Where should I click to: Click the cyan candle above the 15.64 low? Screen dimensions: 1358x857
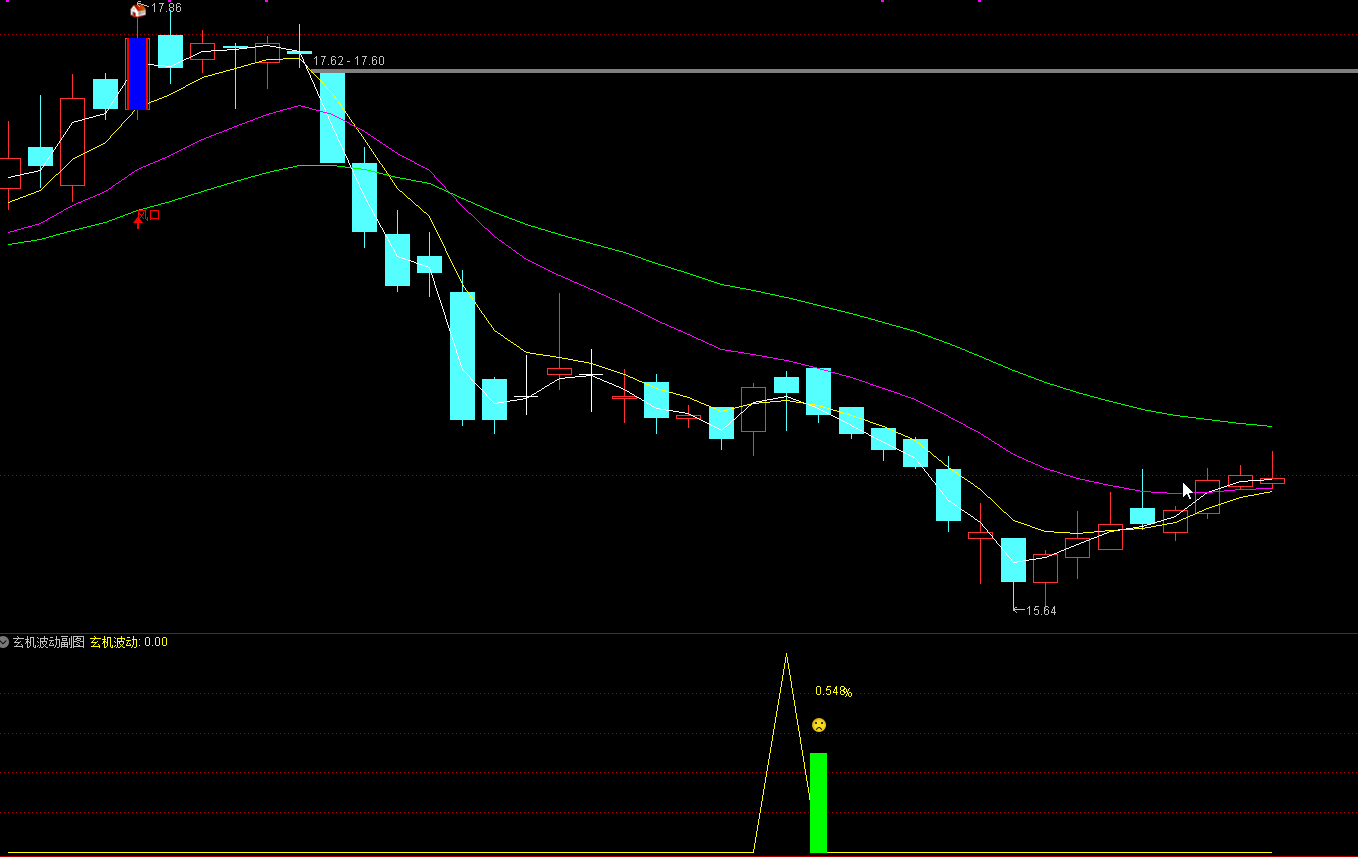tap(1013, 559)
